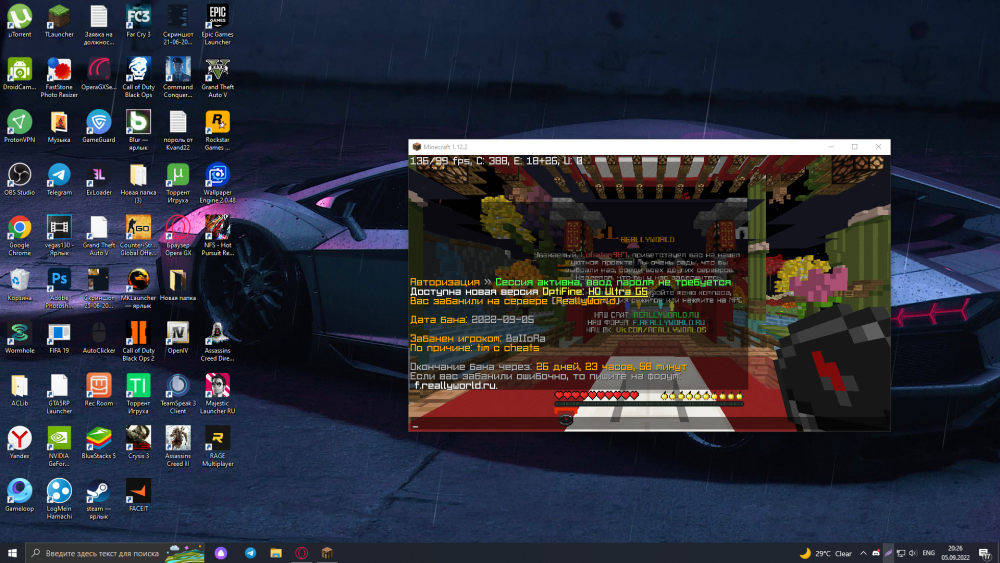Select Assassins Creed Director's Cut icon

click(217, 342)
